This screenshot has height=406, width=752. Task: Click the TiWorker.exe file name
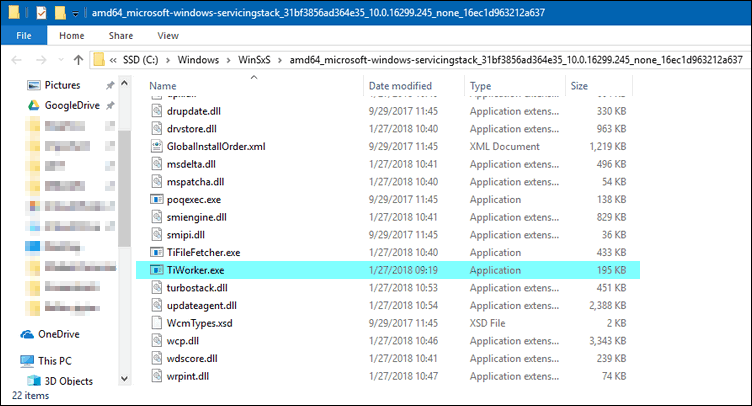point(195,270)
